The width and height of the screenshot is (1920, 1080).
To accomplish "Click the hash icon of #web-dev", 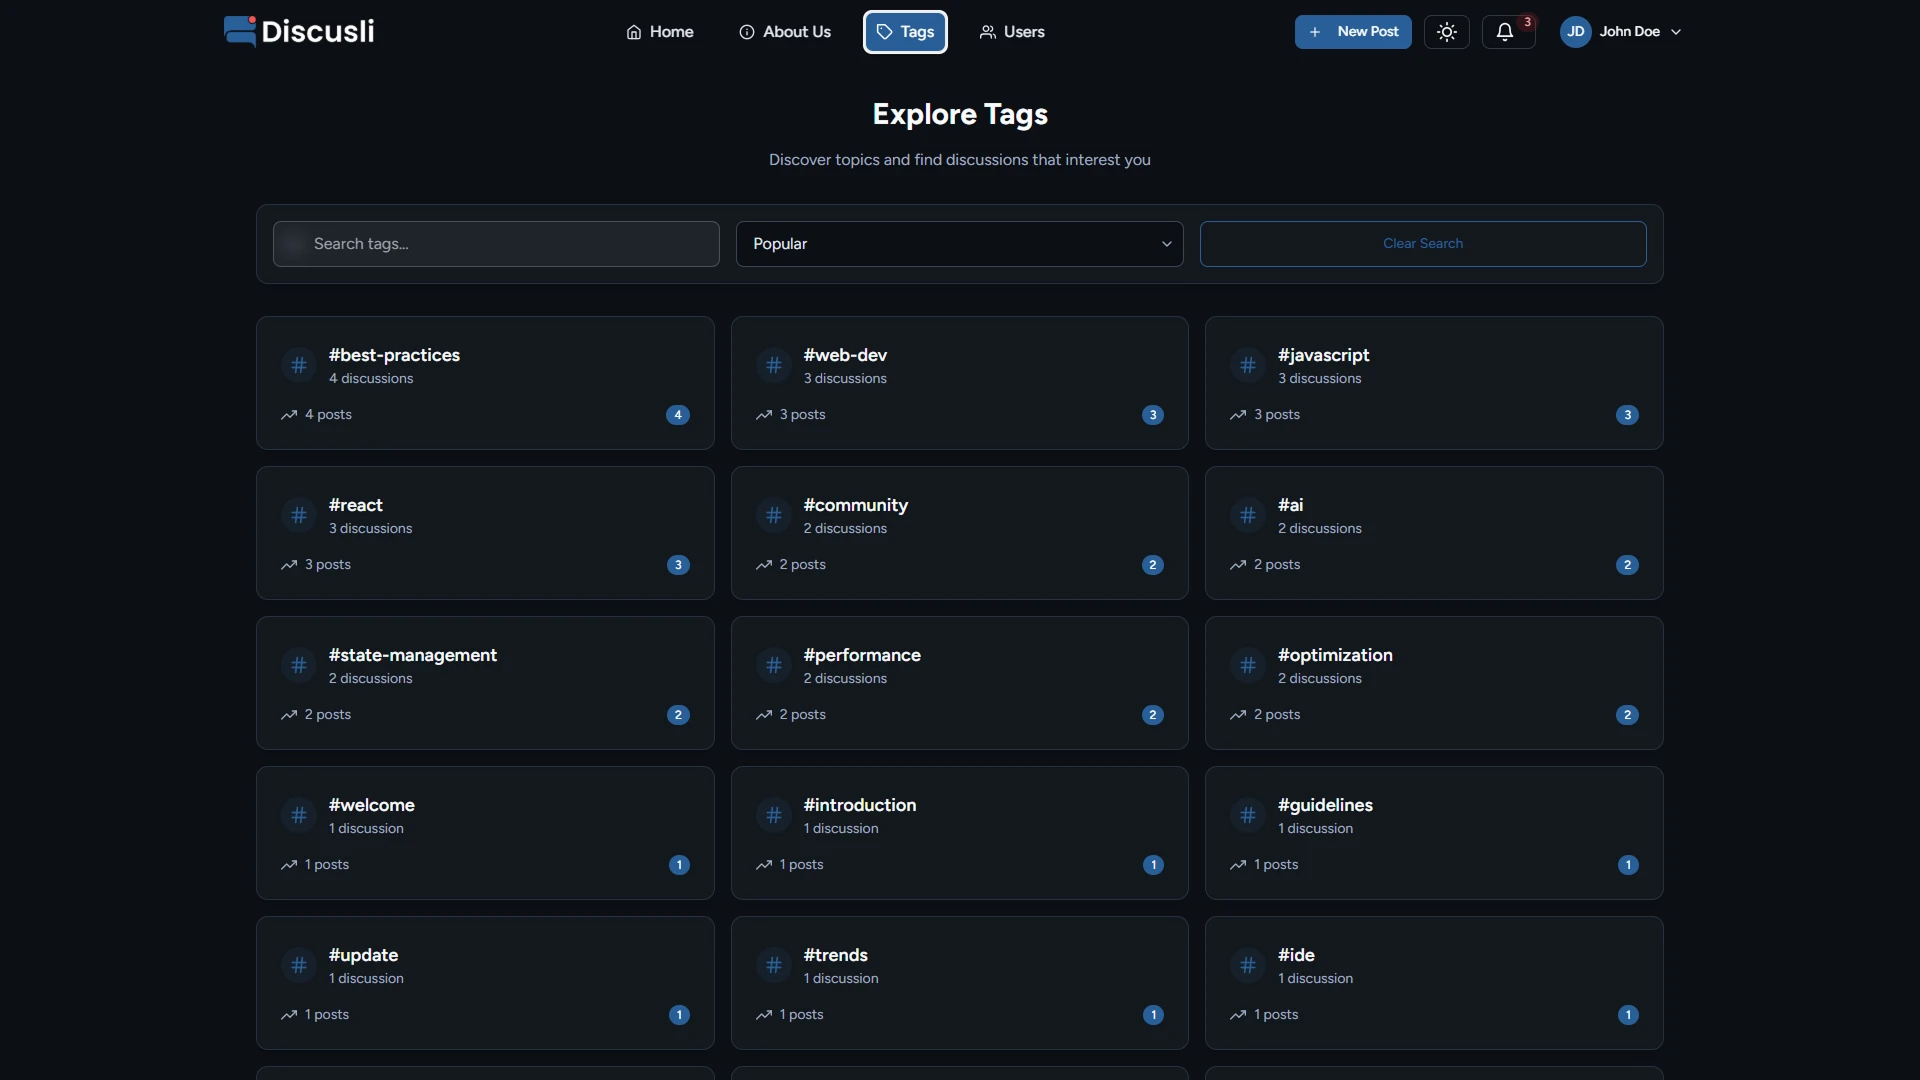I will (x=773, y=366).
